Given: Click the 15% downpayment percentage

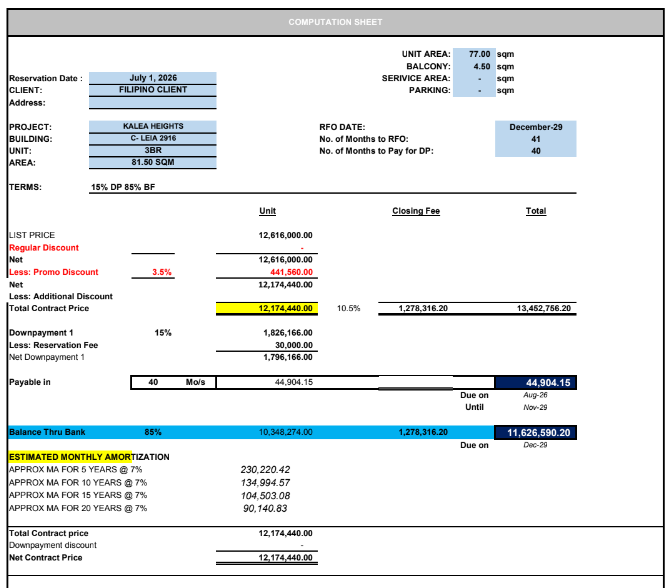Looking at the screenshot, I should tap(163, 333).
